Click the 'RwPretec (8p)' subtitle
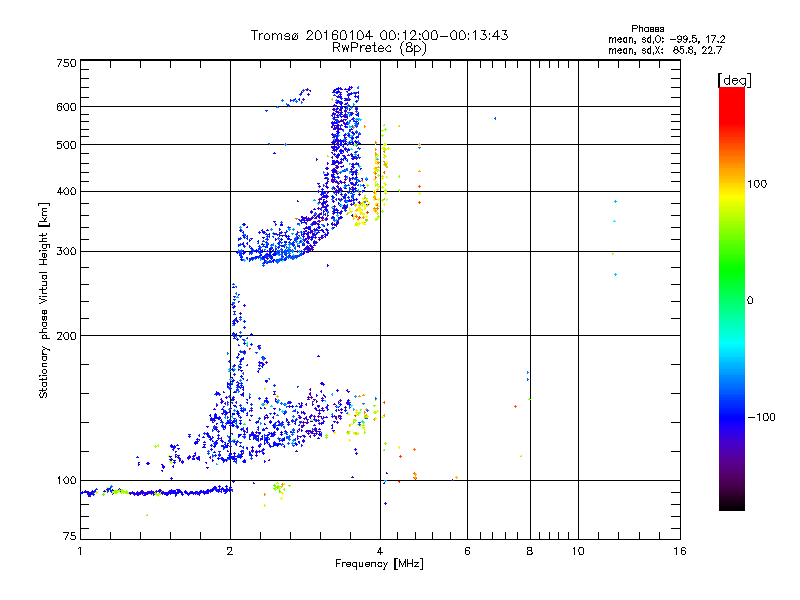 coord(379,48)
